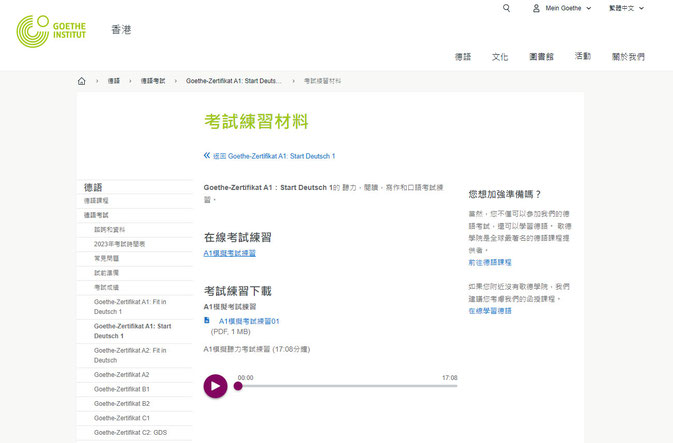Image resolution: width=673 pixels, height=443 pixels.
Task: Play the A1 listening audio
Action: click(215, 386)
